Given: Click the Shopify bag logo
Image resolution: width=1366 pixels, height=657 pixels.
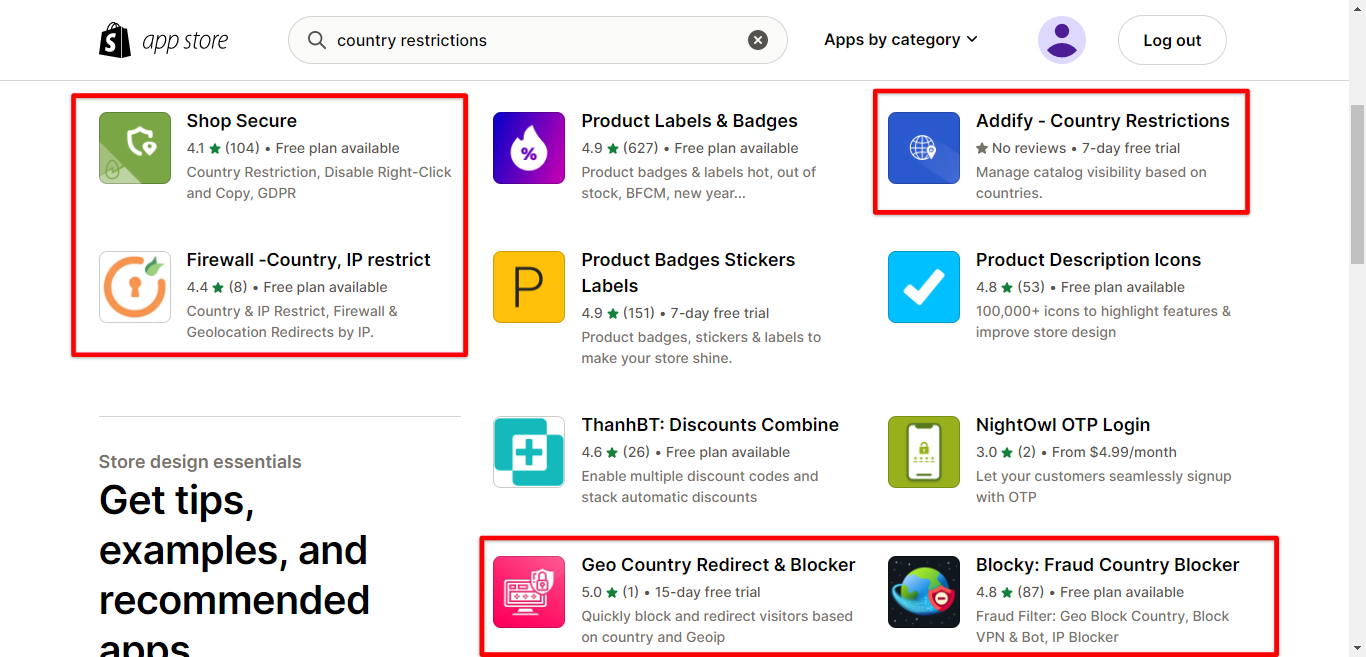Looking at the screenshot, I should [115, 39].
